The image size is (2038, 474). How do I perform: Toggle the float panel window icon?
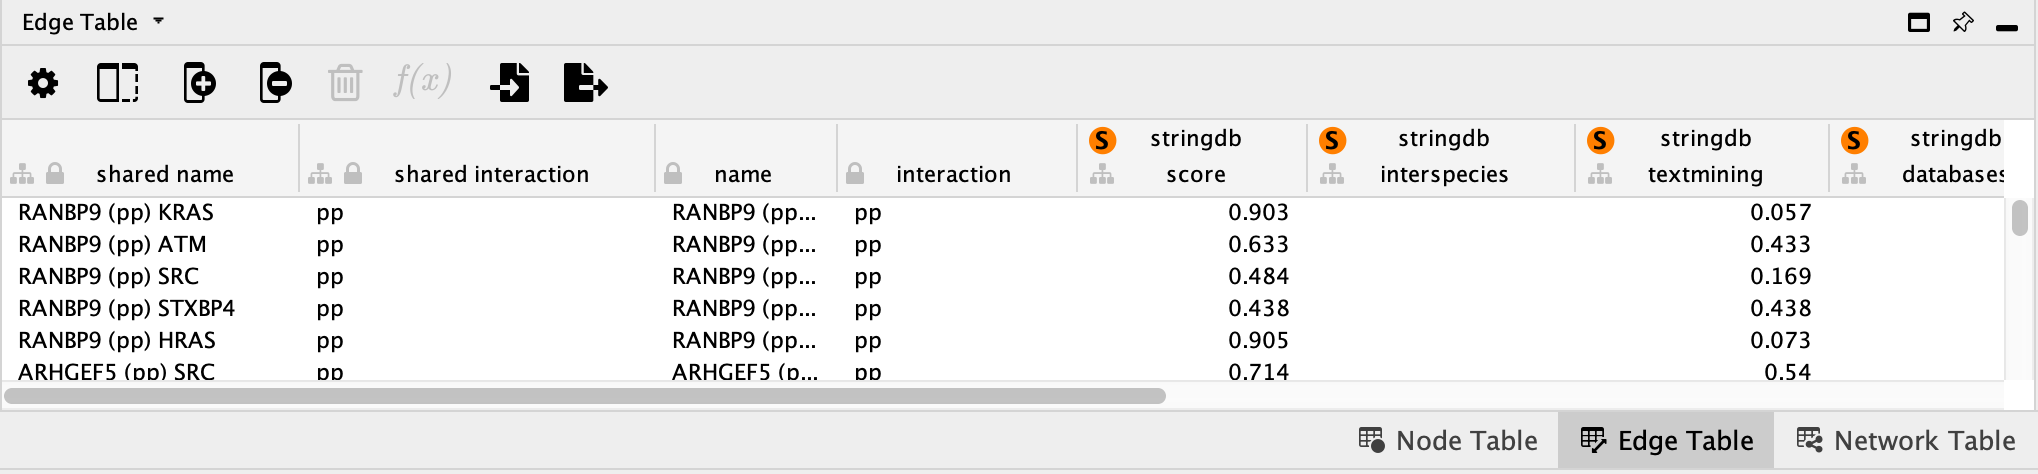tap(1919, 23)
